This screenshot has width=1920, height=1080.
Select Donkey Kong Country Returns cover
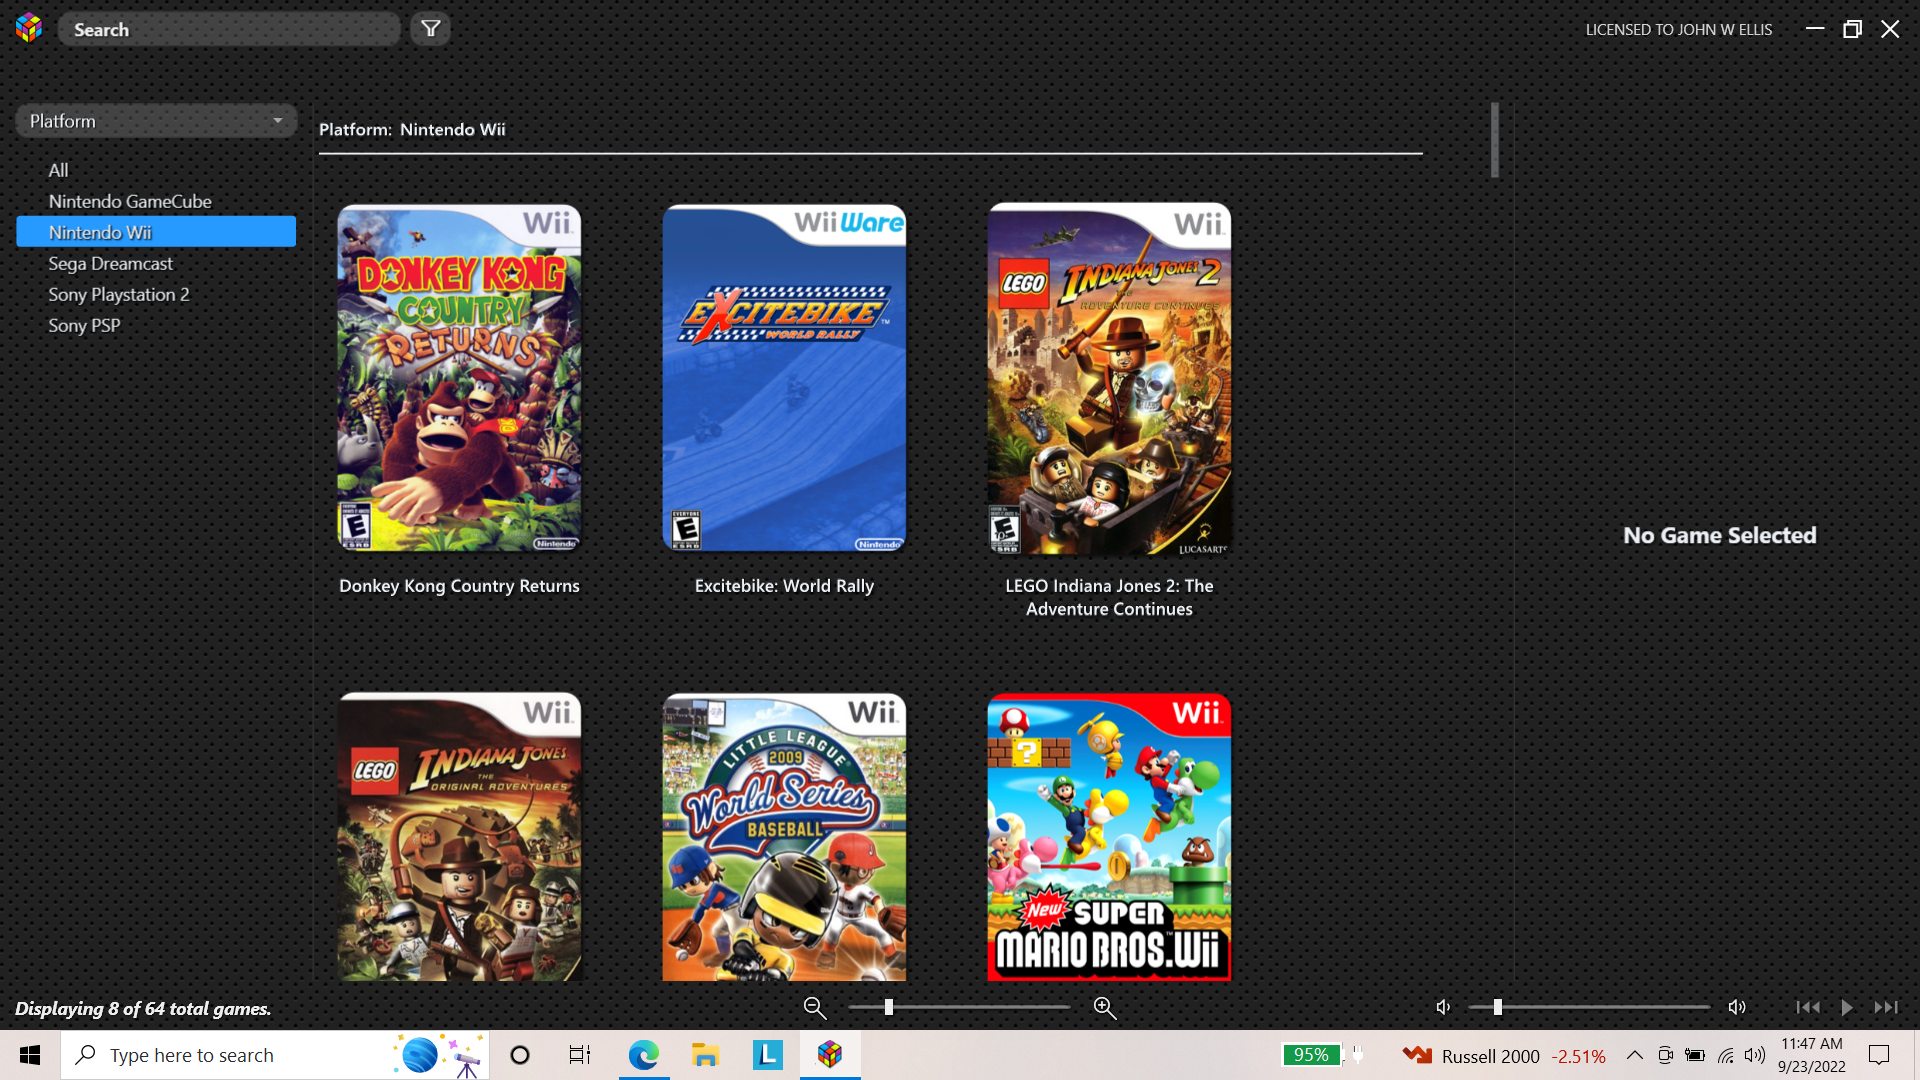tap(459, 378)
